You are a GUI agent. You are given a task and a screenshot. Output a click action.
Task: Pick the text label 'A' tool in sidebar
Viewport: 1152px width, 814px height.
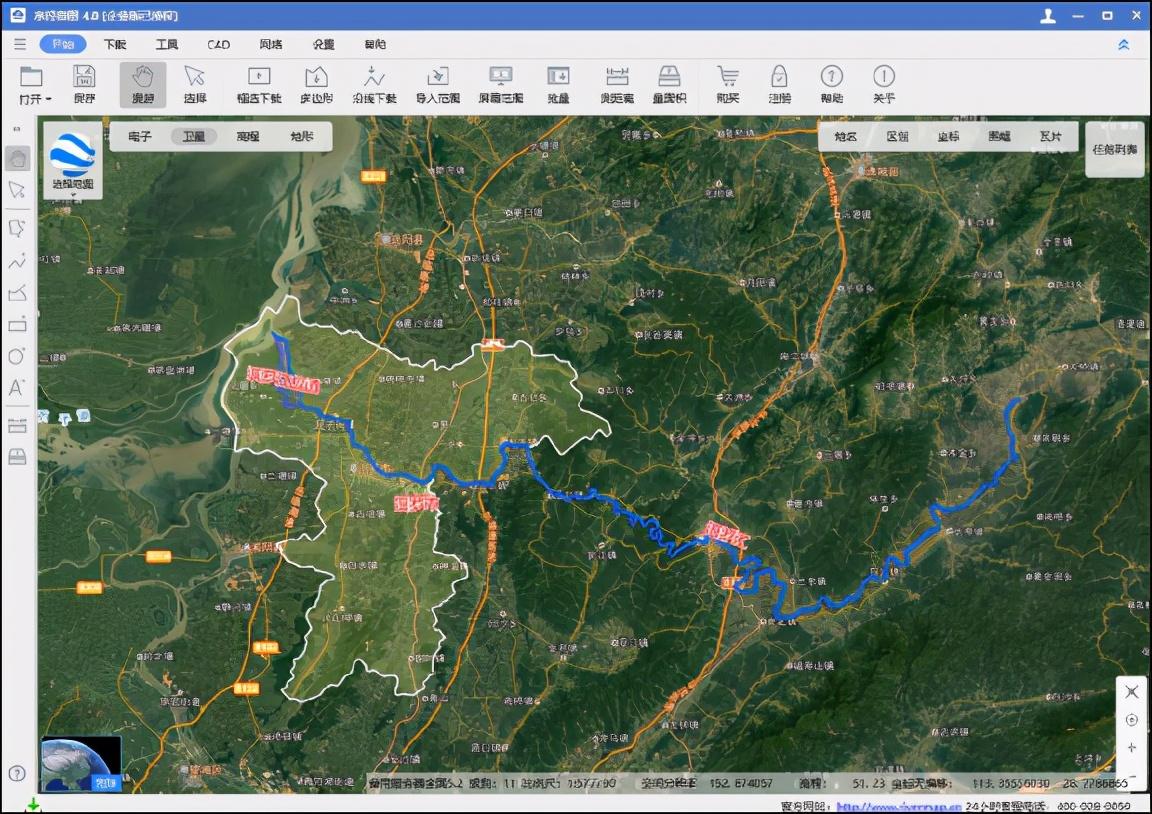coord(16,388)
